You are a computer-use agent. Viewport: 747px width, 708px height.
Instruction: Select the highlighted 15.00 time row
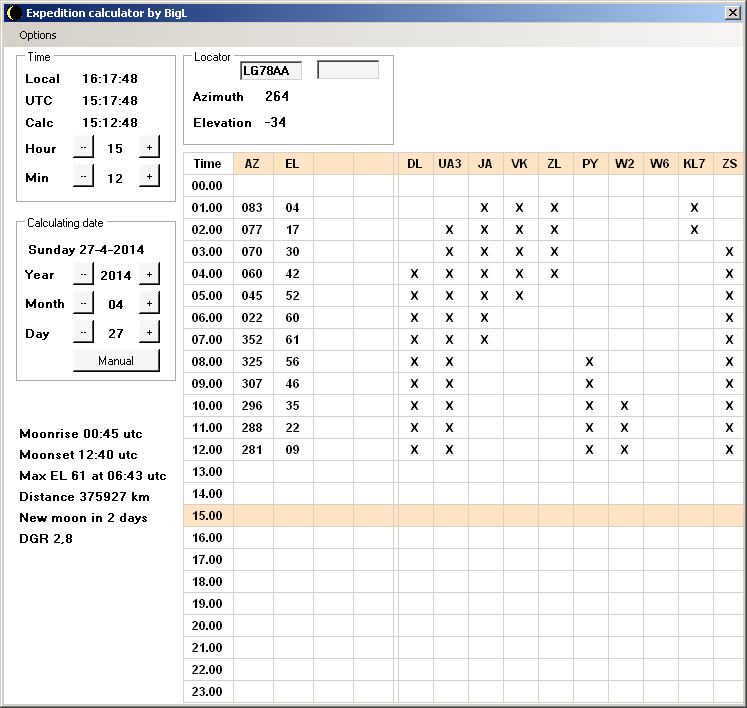point(207,516)
